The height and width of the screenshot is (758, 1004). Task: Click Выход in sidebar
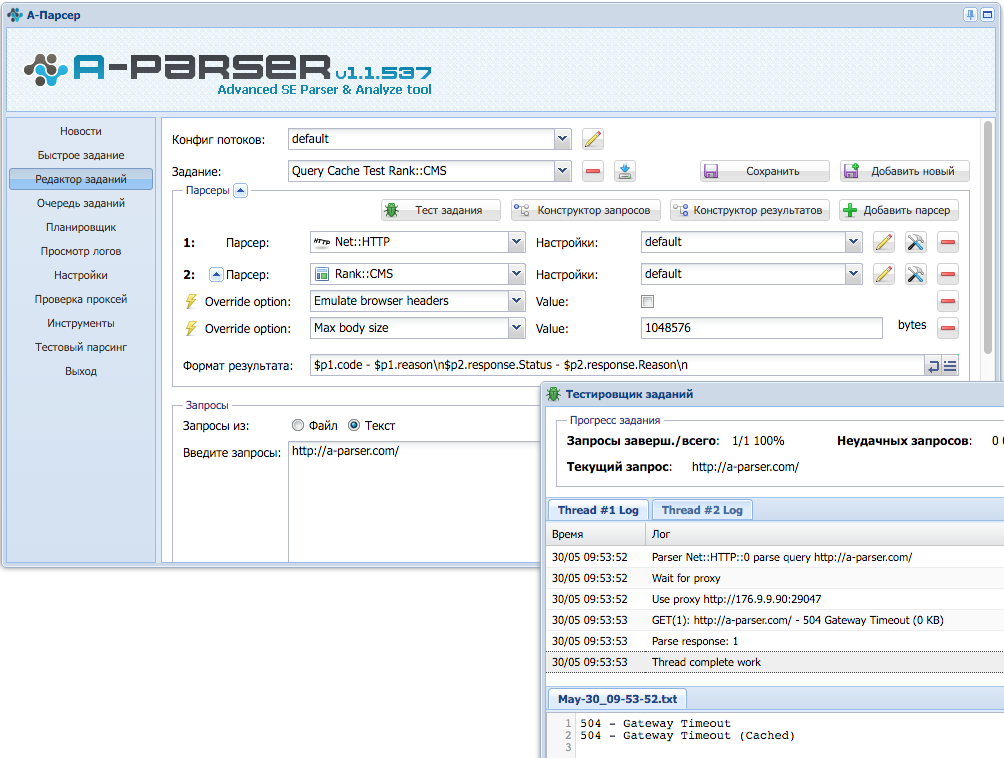click(x=81, y=371)
